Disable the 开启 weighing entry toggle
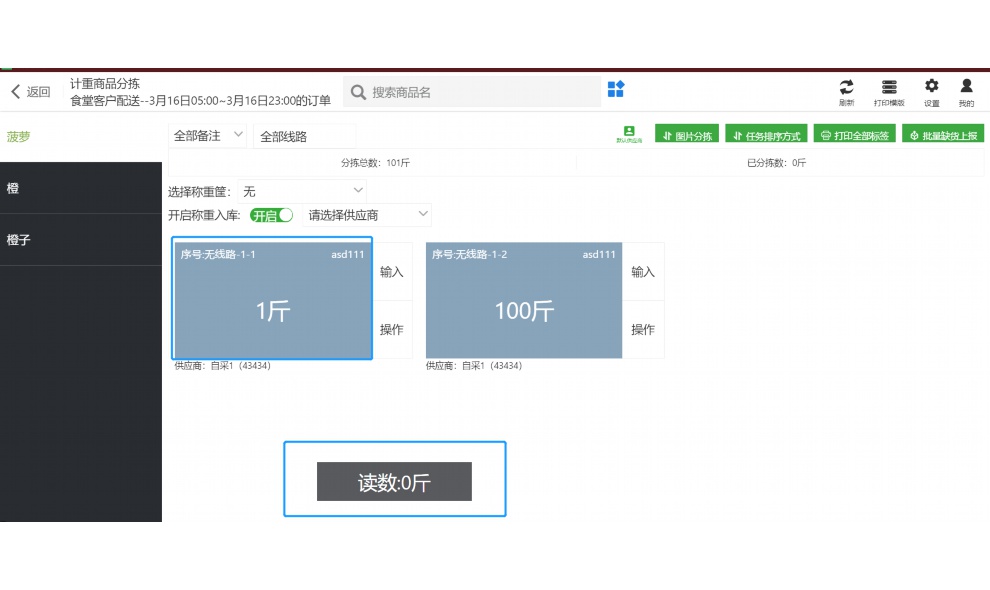Screen dimensions: 990x590 point(270,214)
